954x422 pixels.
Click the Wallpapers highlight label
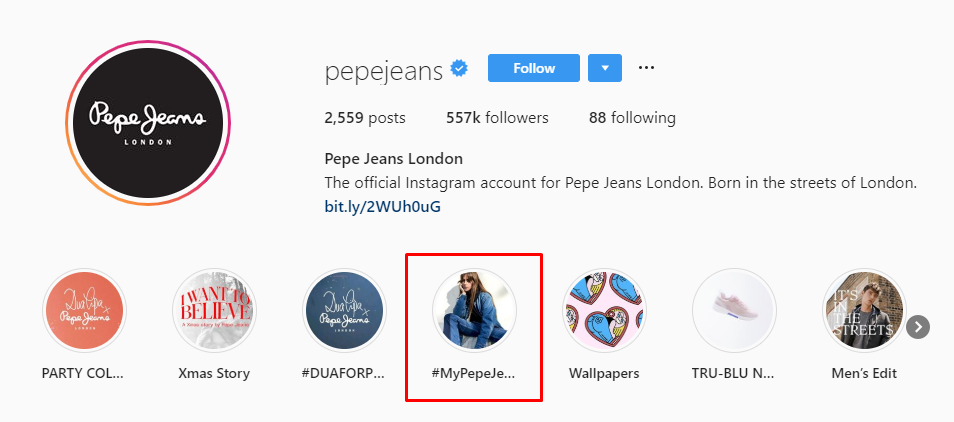(604, 374)
